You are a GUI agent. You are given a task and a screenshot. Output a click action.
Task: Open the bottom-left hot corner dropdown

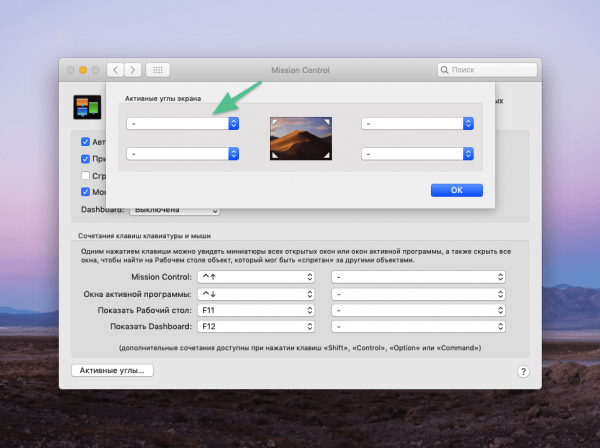183,154
